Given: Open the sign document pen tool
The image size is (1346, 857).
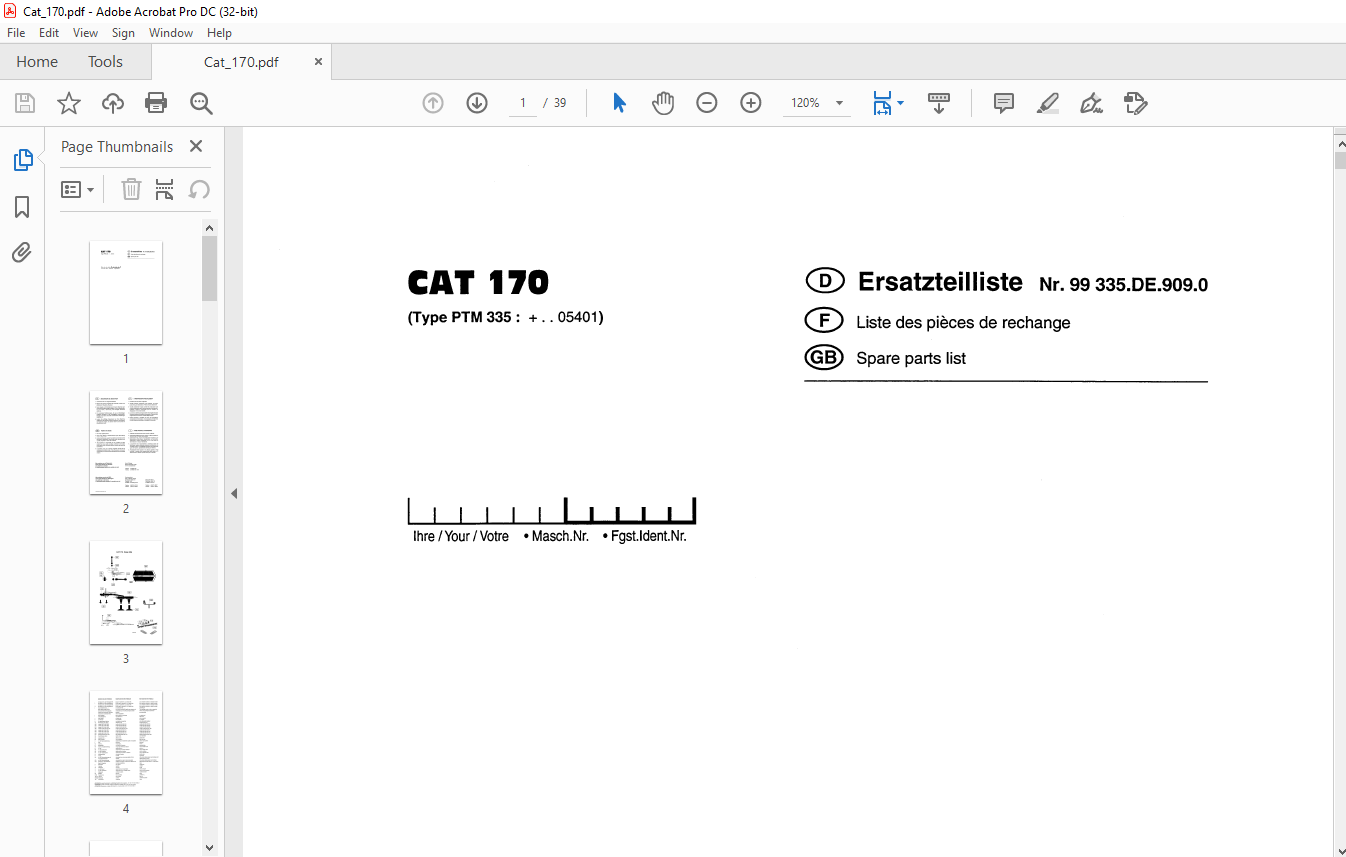Looking at the screenshot, I should tap(1091, 103).
